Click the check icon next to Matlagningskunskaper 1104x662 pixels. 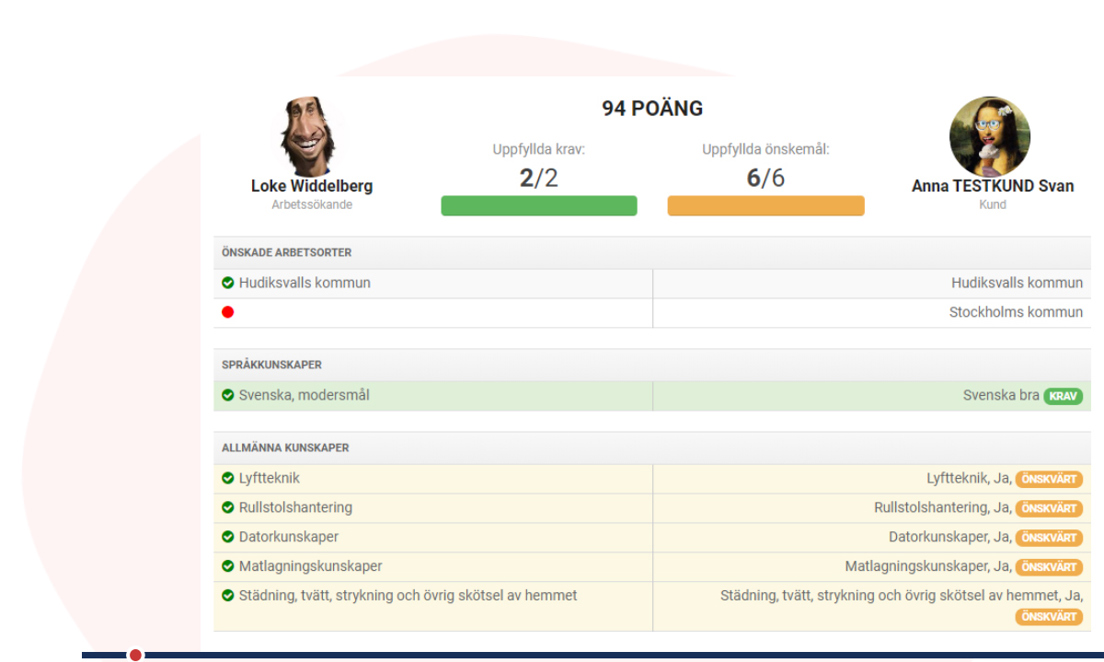pyautogui.click(x=228, y=566)
